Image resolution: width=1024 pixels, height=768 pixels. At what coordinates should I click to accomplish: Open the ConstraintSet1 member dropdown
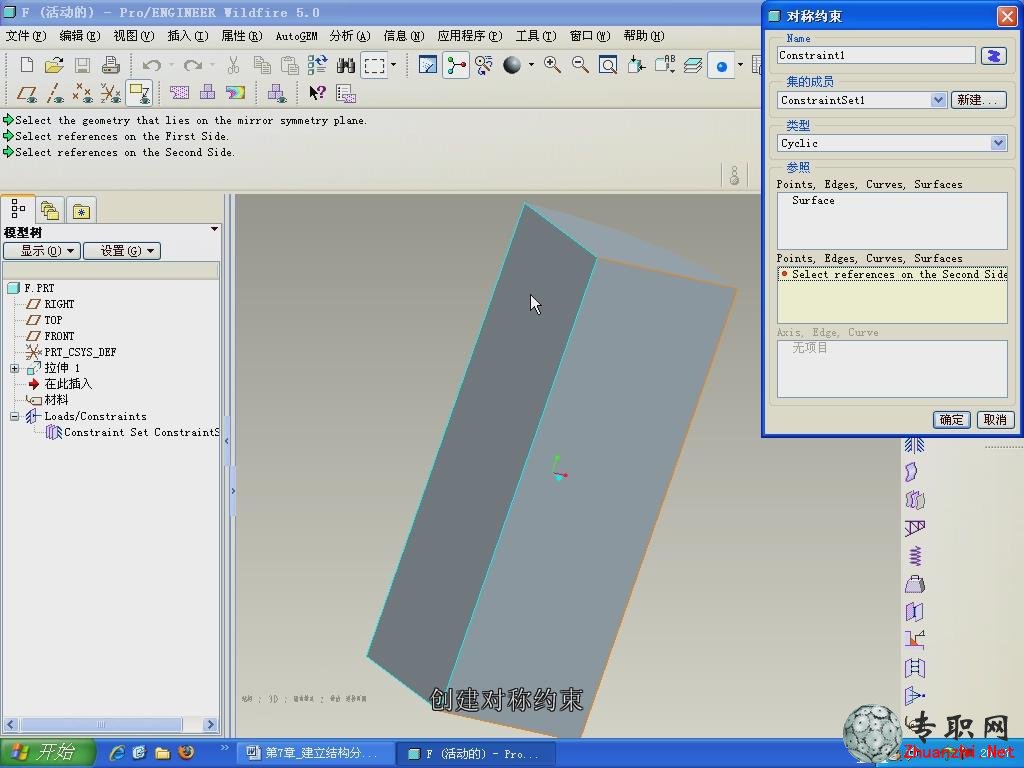(x=938, y=100)
